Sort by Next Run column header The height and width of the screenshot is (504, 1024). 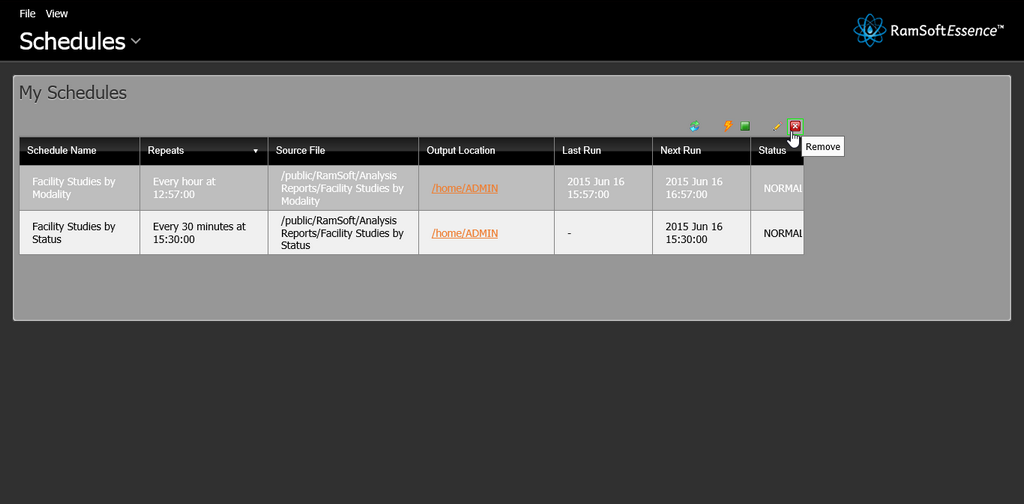680,150
